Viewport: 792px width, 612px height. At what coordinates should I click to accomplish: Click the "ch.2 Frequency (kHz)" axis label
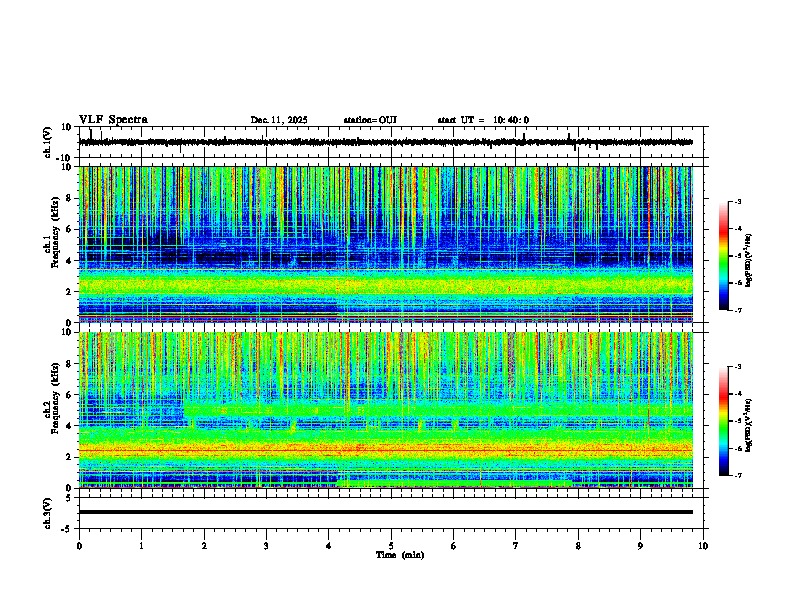(51, 399)
